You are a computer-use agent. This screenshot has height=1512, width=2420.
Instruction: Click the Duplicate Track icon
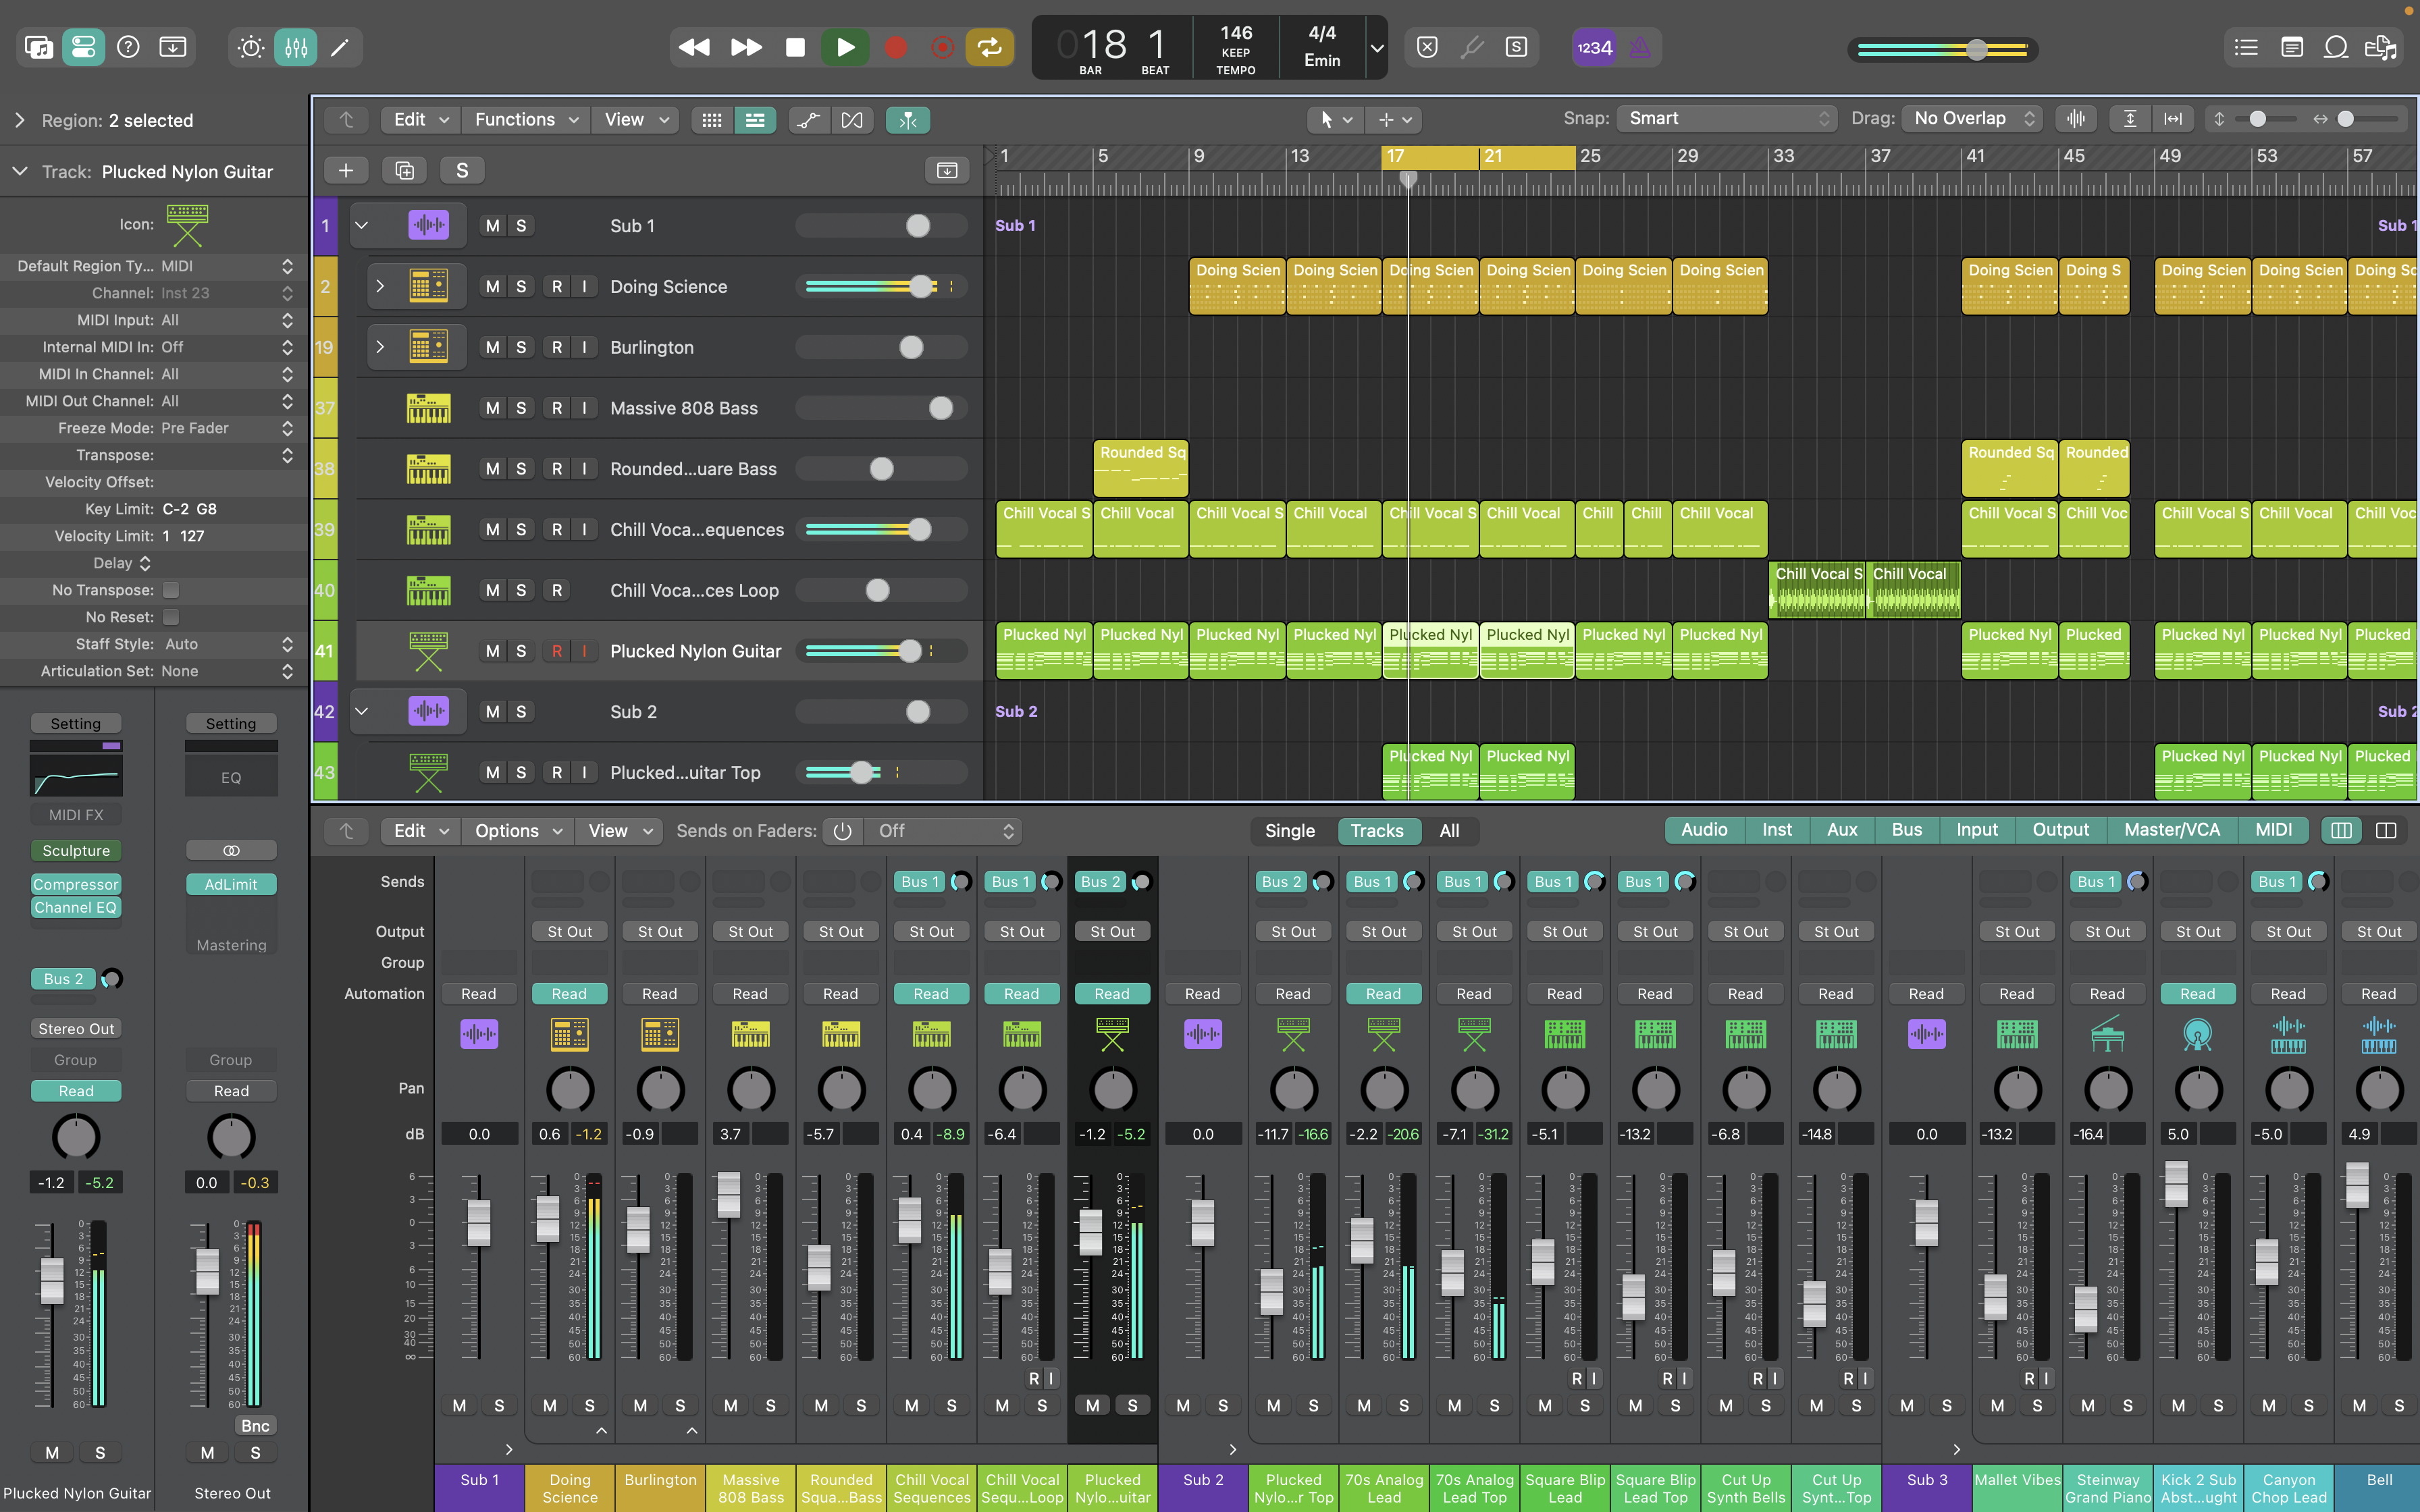404,170
